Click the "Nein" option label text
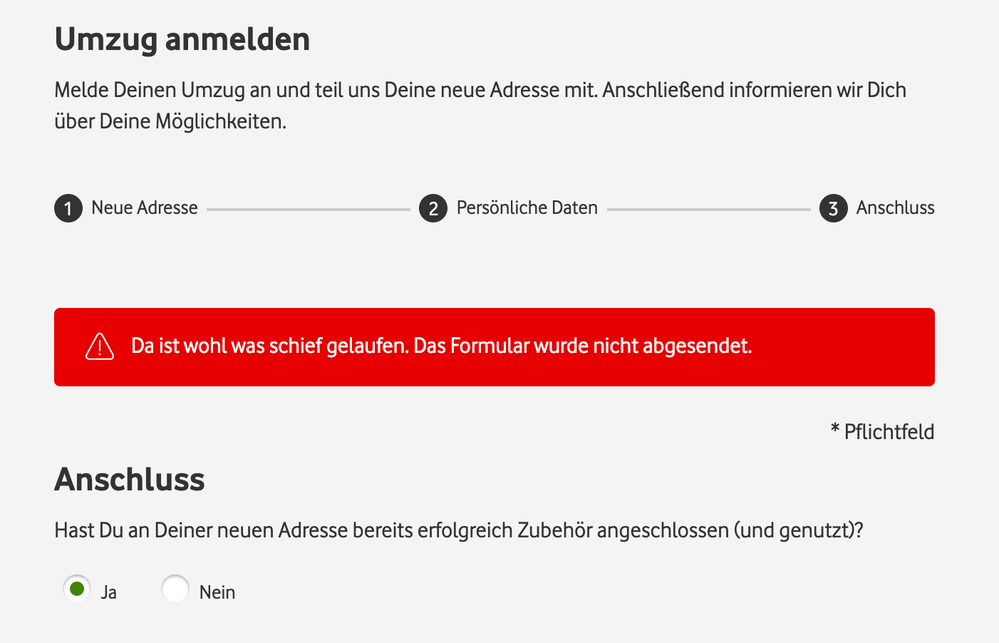 pyautogui.click(x=217, y=592)
